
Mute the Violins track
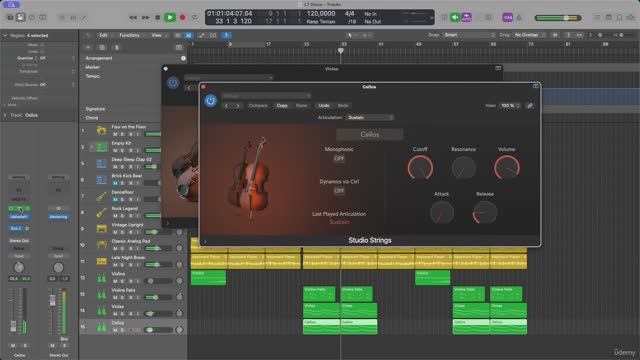pyautogui.click(x=115, y=281)
